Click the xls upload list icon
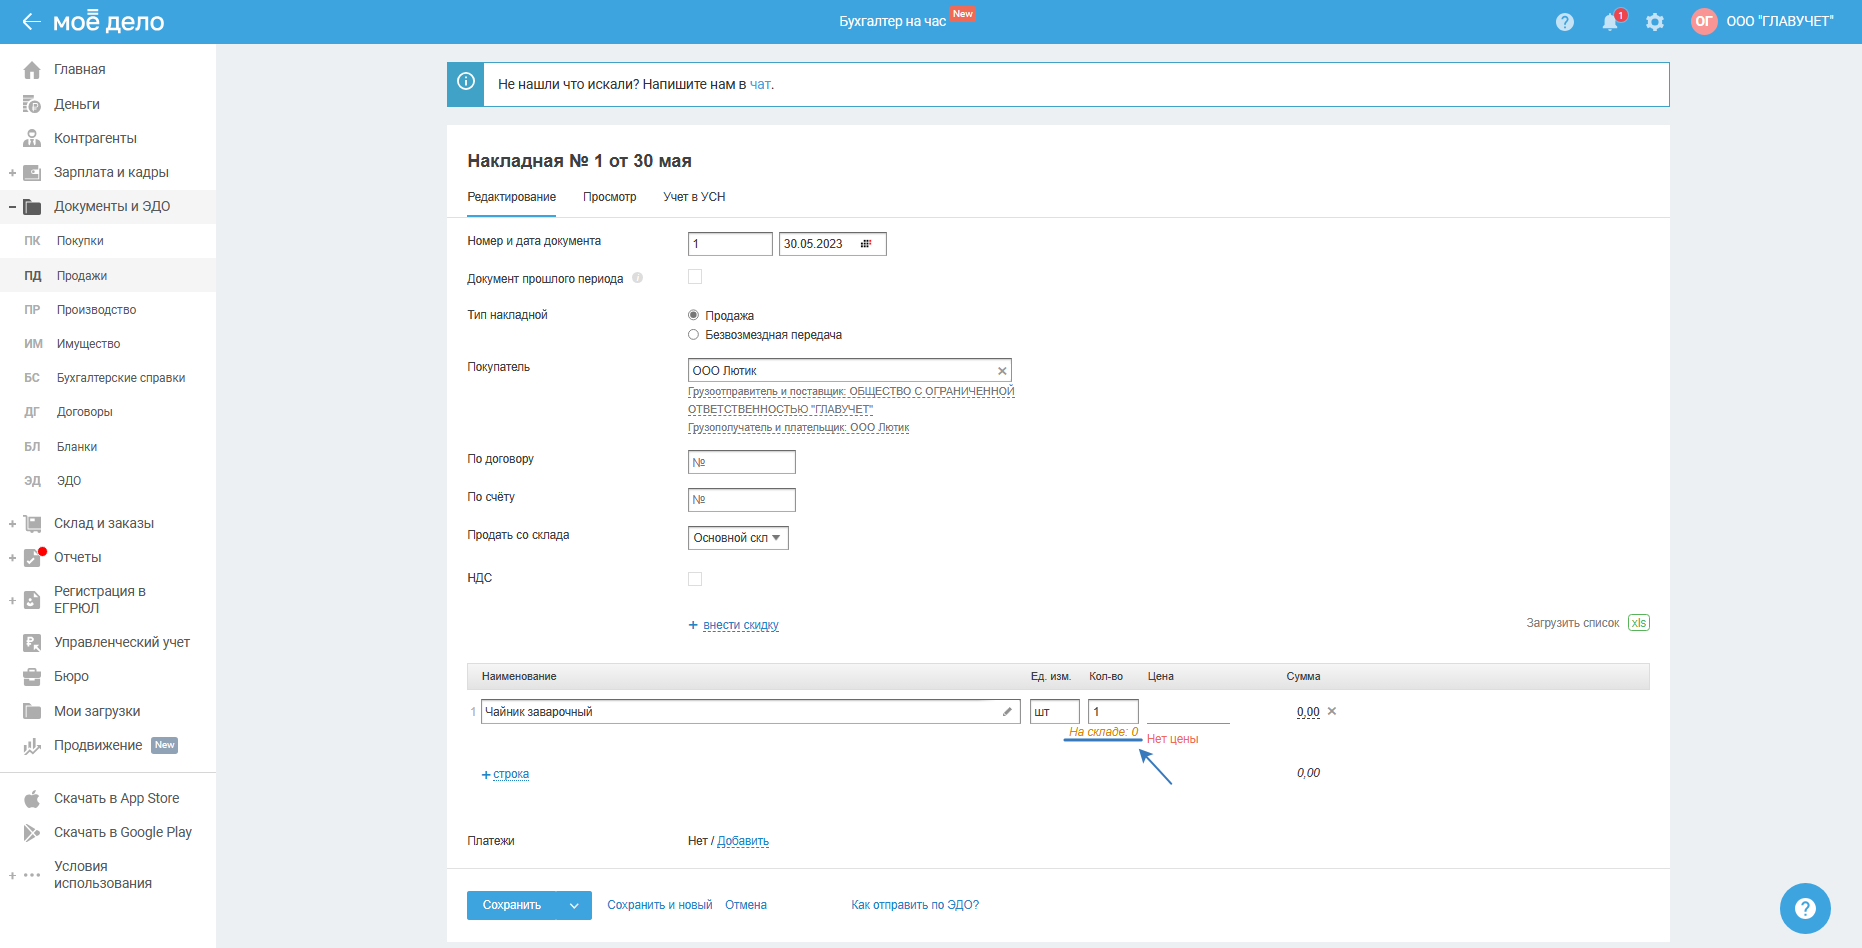 coord(1638,623)
